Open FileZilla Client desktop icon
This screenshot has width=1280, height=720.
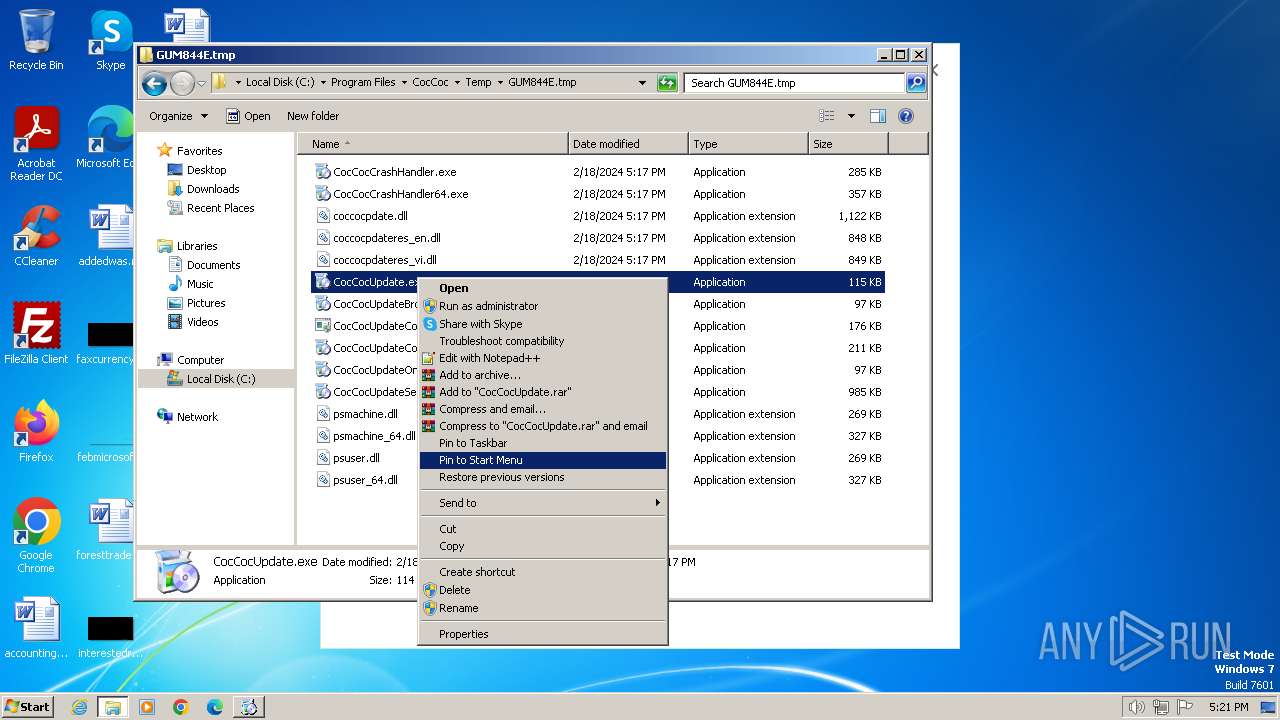36,333
